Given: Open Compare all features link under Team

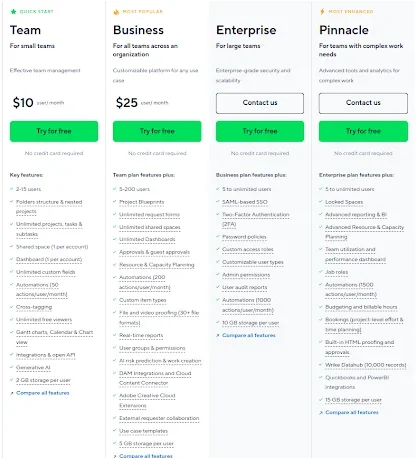Looking at the screenshot, I should [x=43, y=393].
